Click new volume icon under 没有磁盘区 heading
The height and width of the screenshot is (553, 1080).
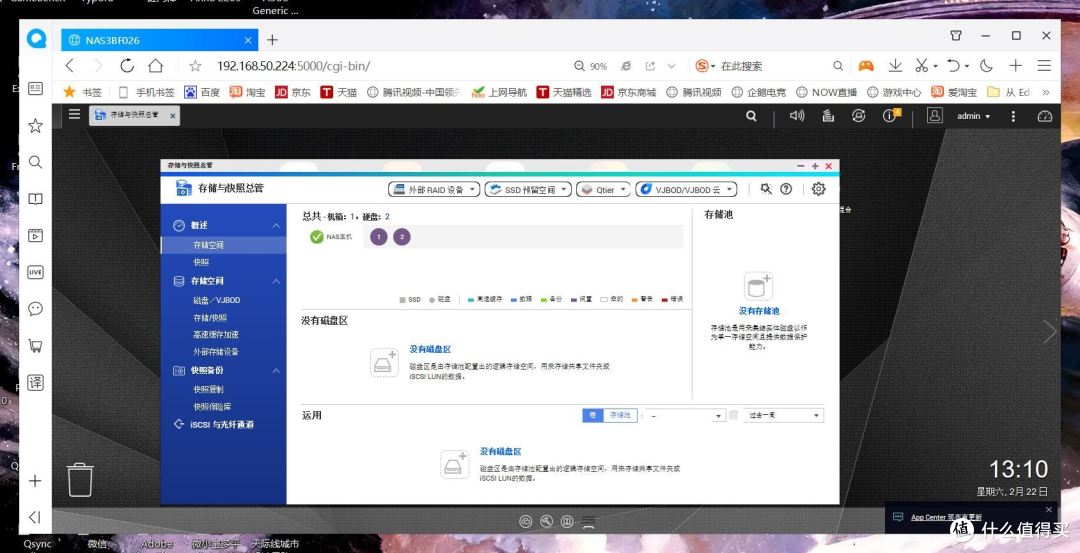pos(384,362)
